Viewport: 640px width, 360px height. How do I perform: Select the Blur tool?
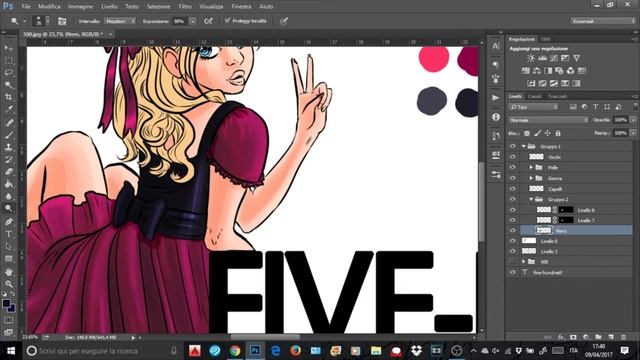point(9,196)
